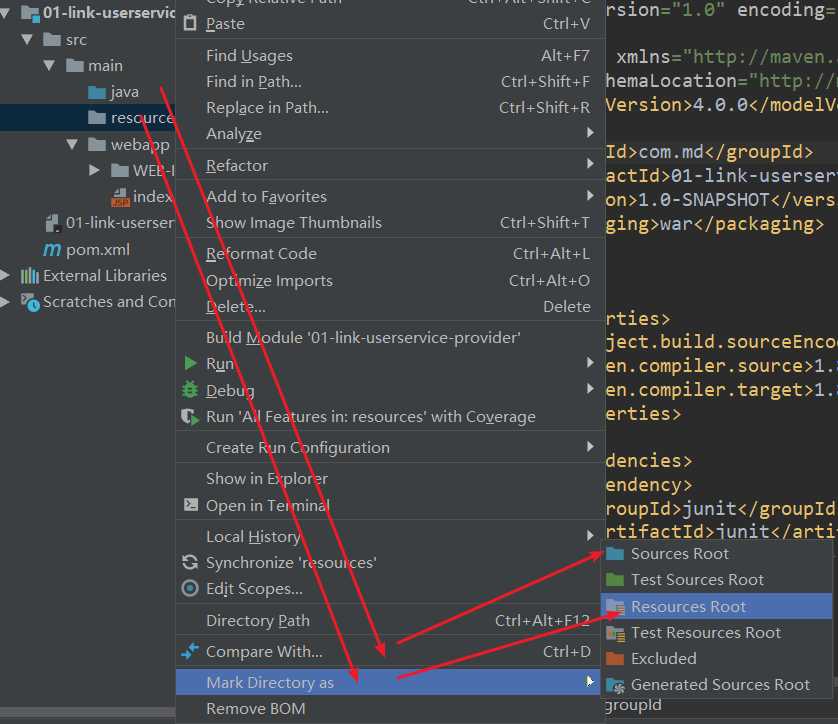Collapse the webapp folder arrow
838x724 pixels.
coord(72,144)
